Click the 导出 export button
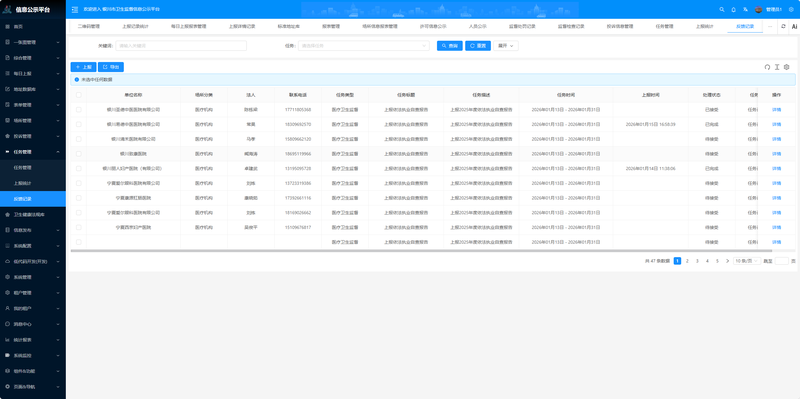800x399 pixels. coord(111,67)
